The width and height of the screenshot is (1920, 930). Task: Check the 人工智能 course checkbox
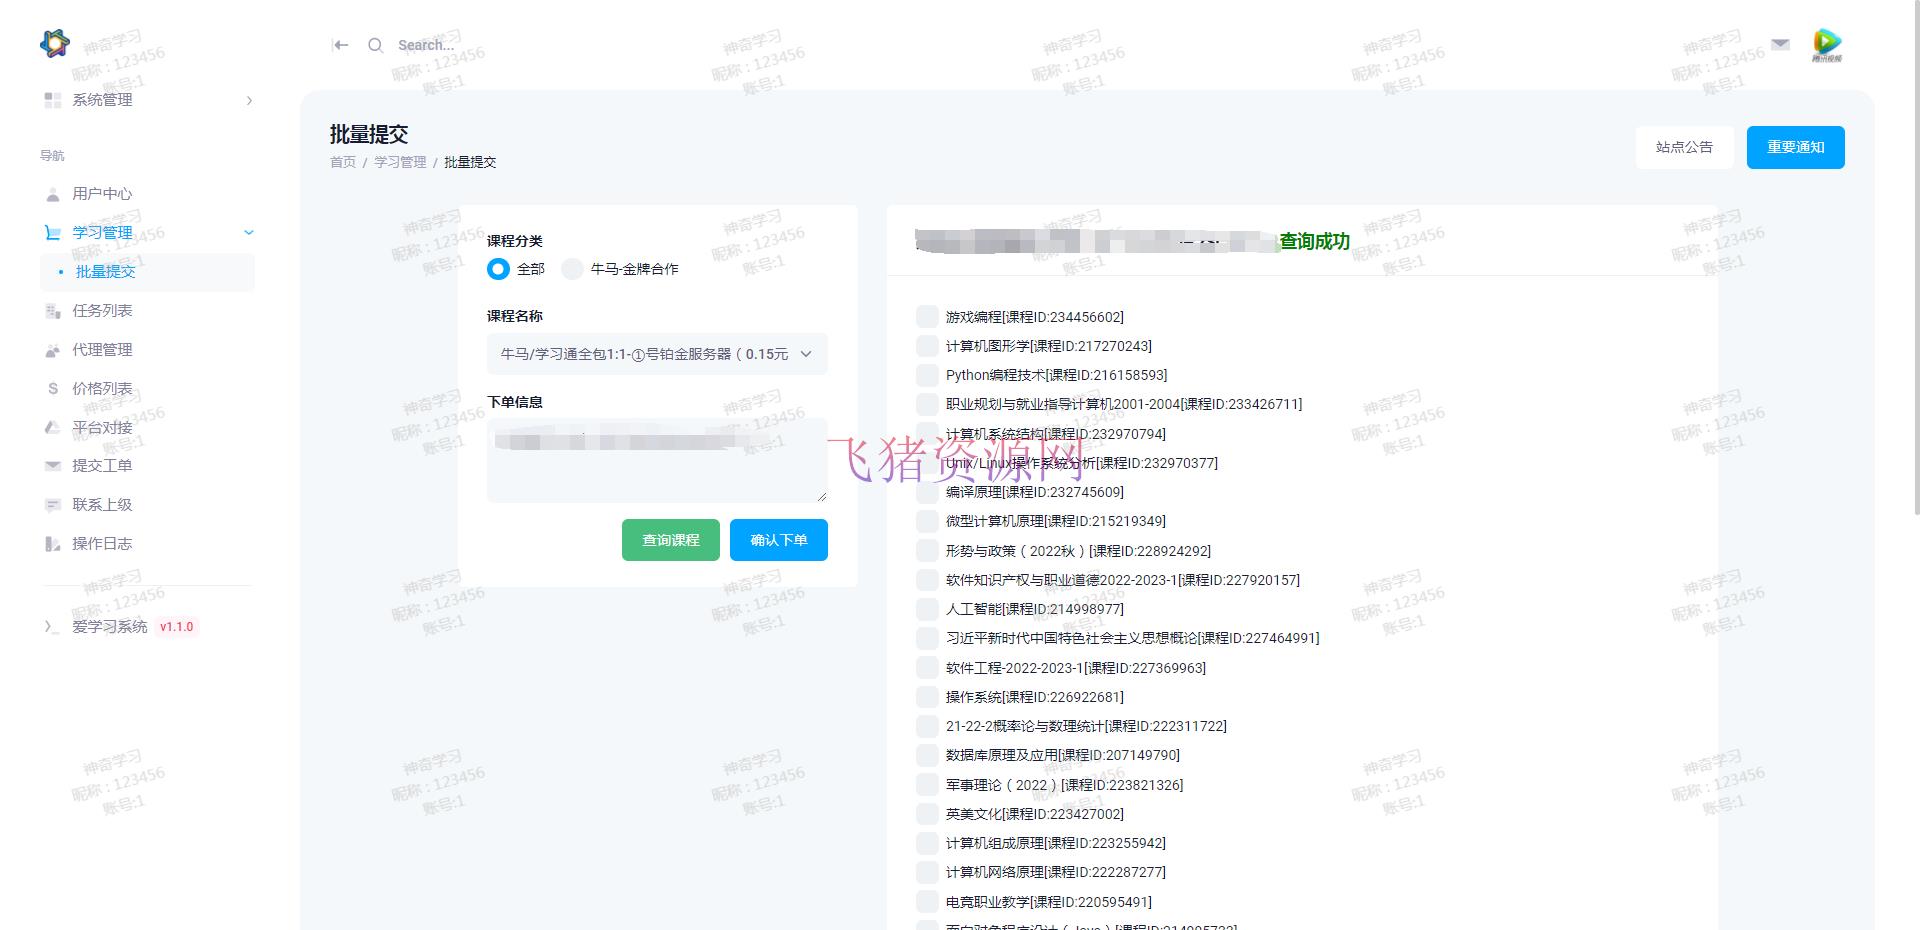tap(927, 609)
